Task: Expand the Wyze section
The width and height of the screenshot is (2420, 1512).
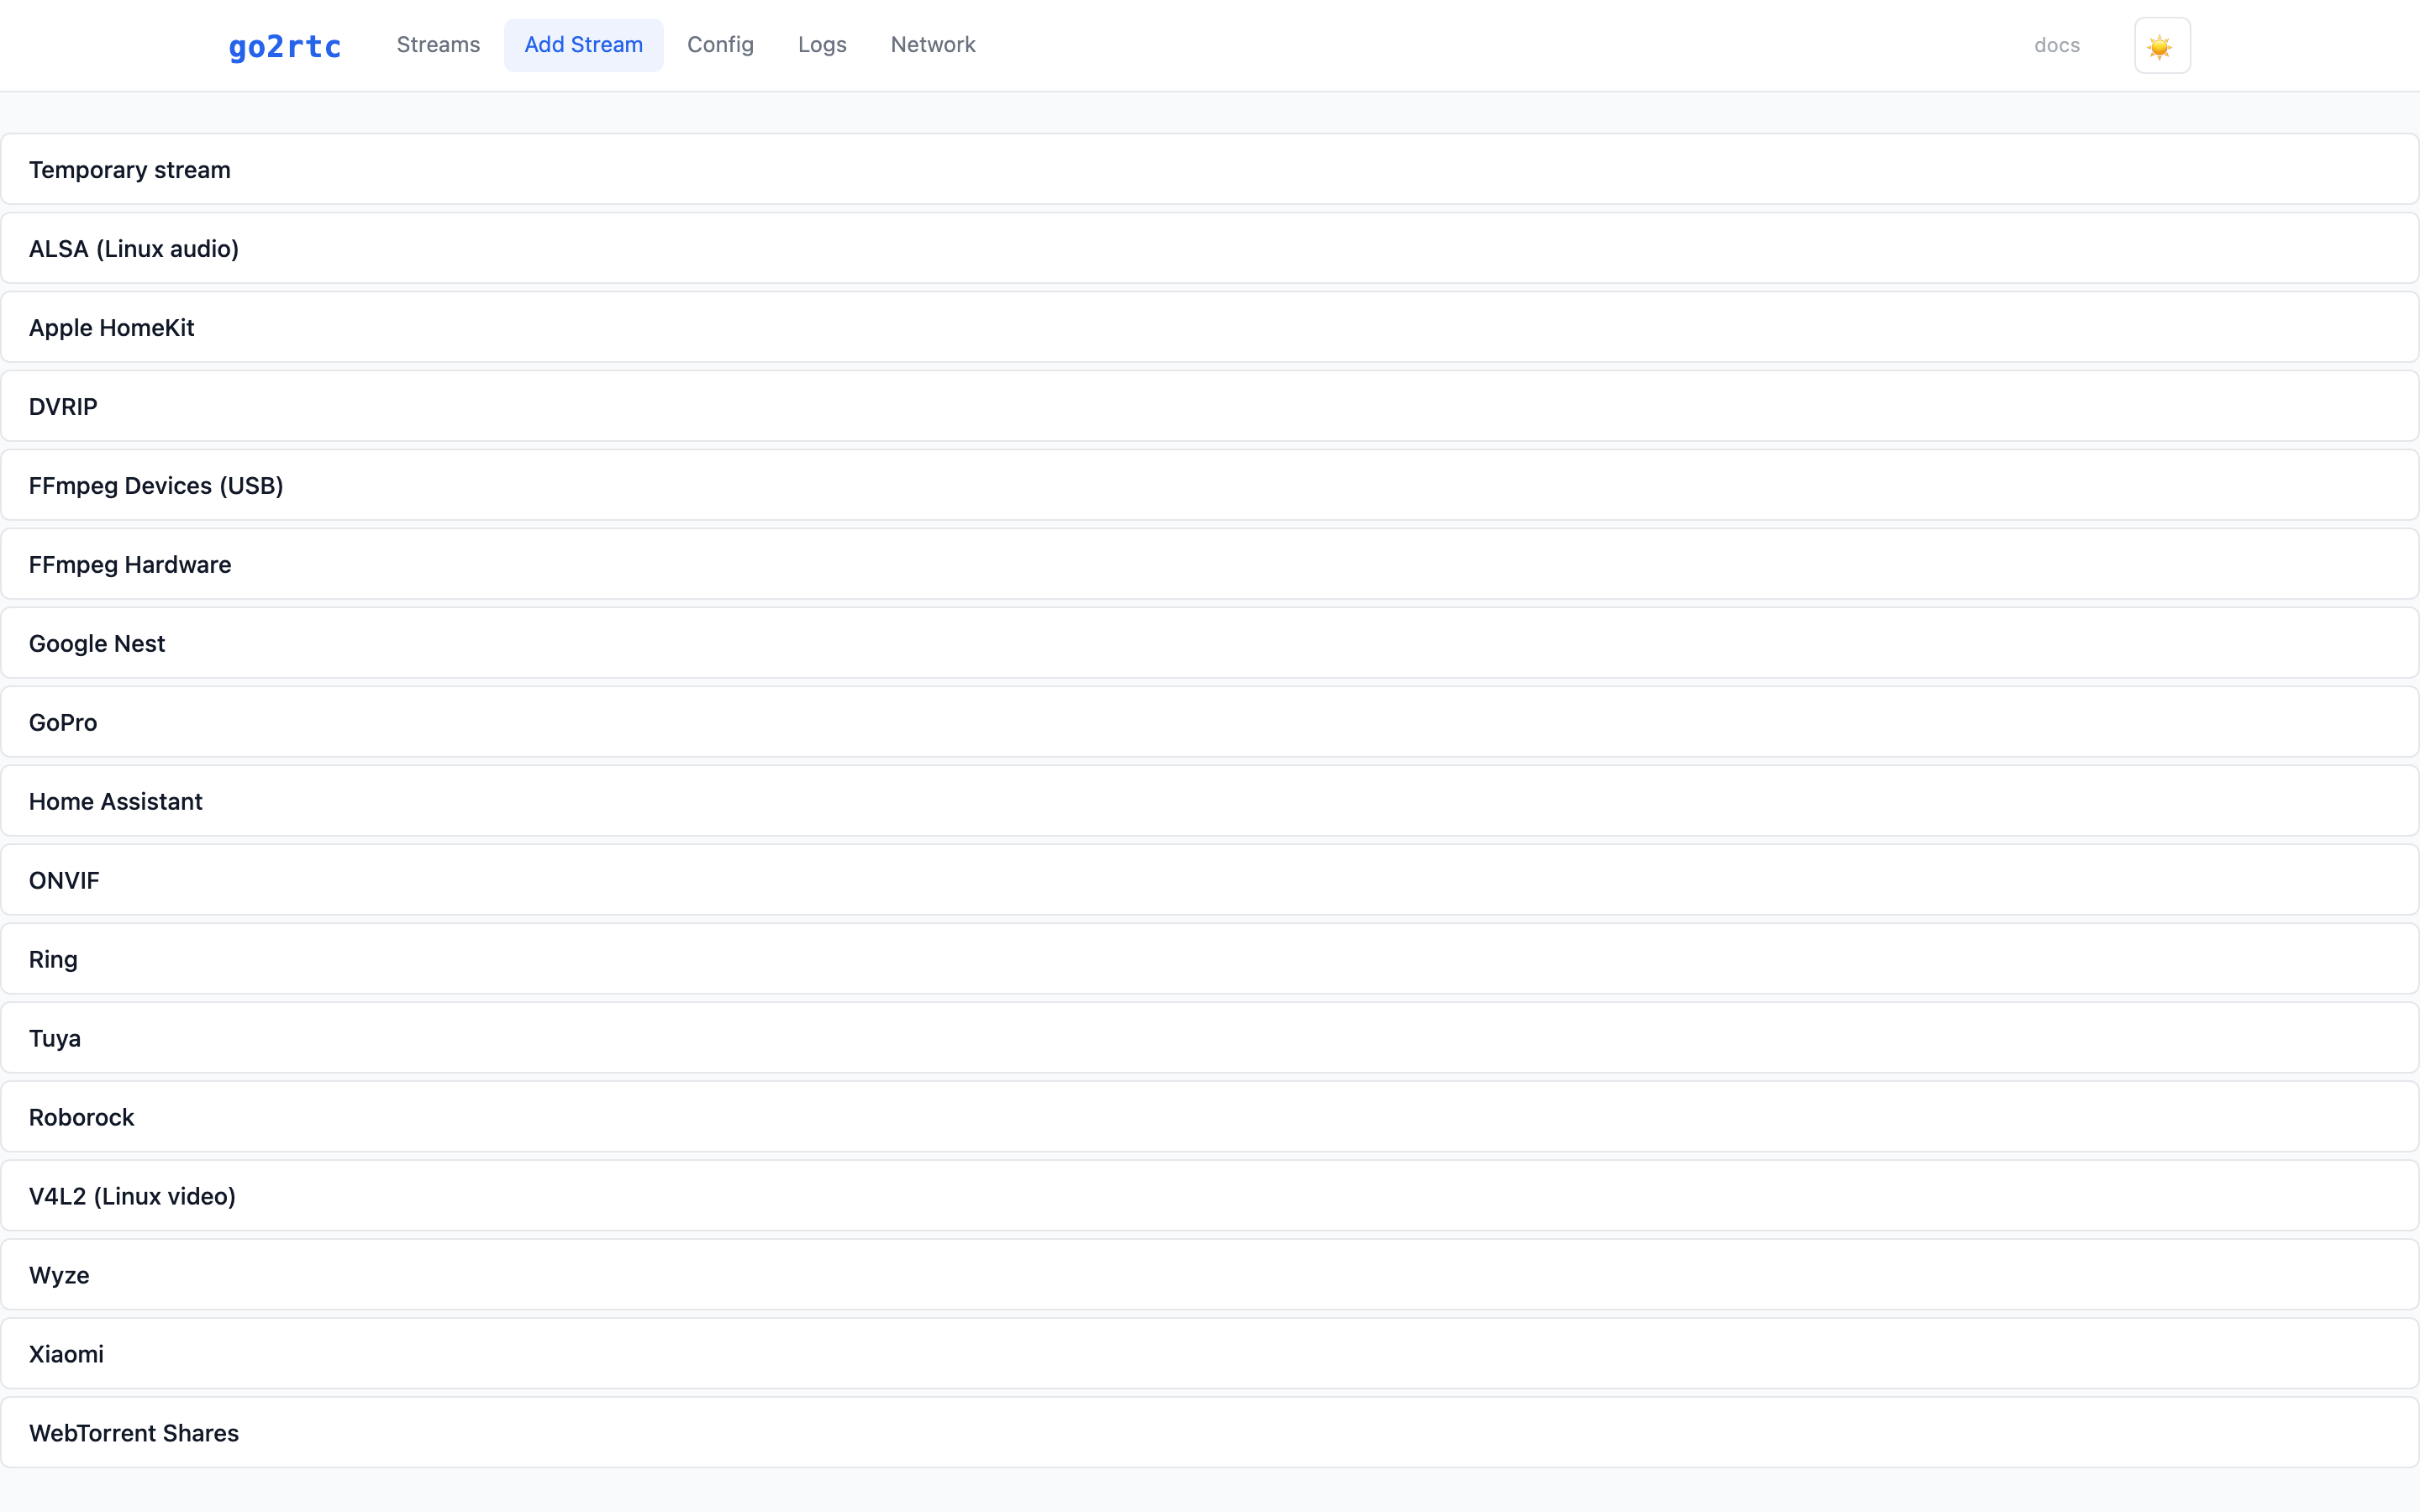Action: 1210,1276
